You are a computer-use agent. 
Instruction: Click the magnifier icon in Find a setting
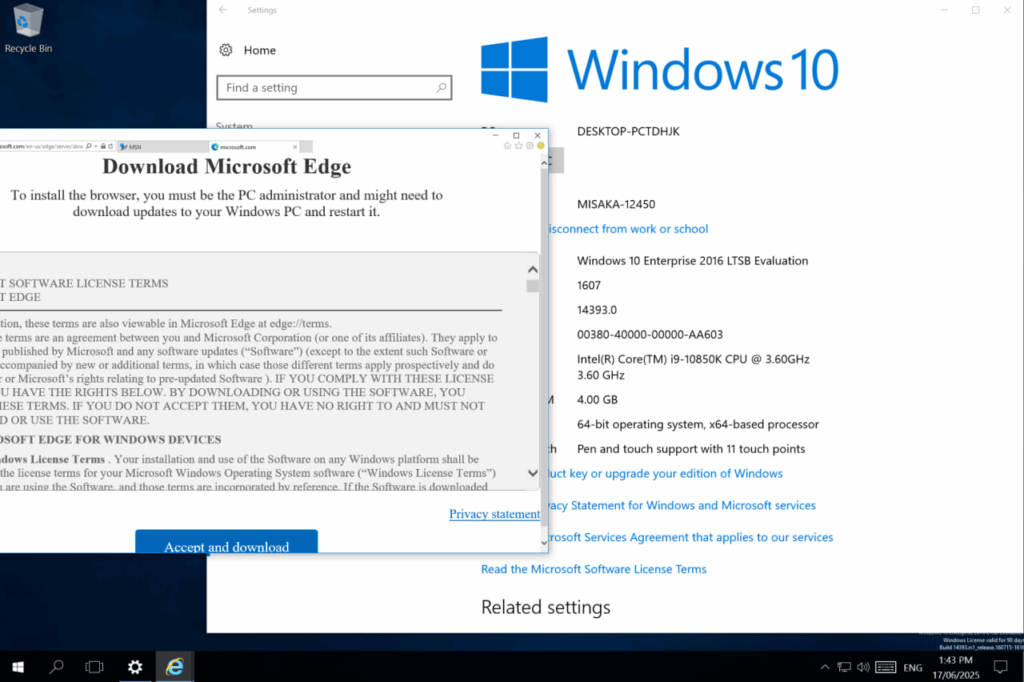pyautogui.click(x=441, y=88)
